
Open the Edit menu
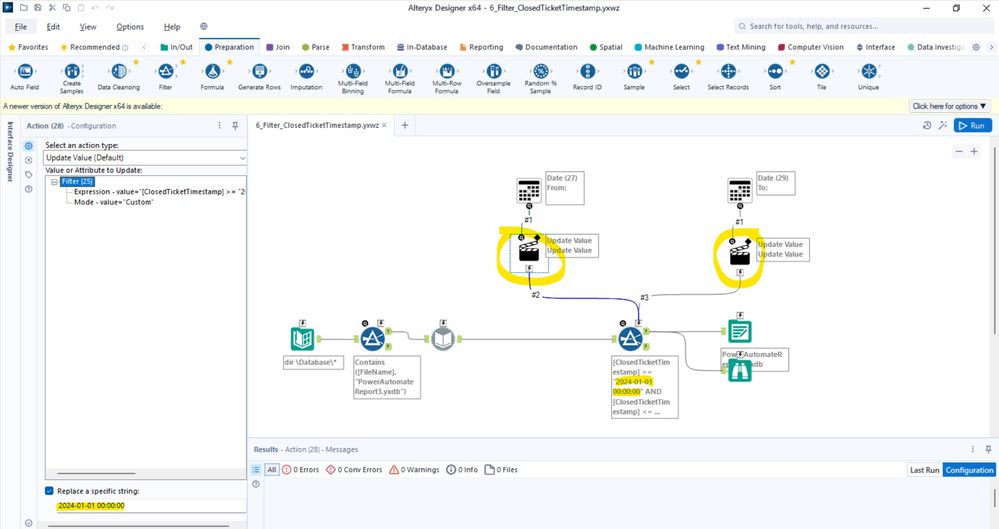pyautogui.click(x=54, y=27)
